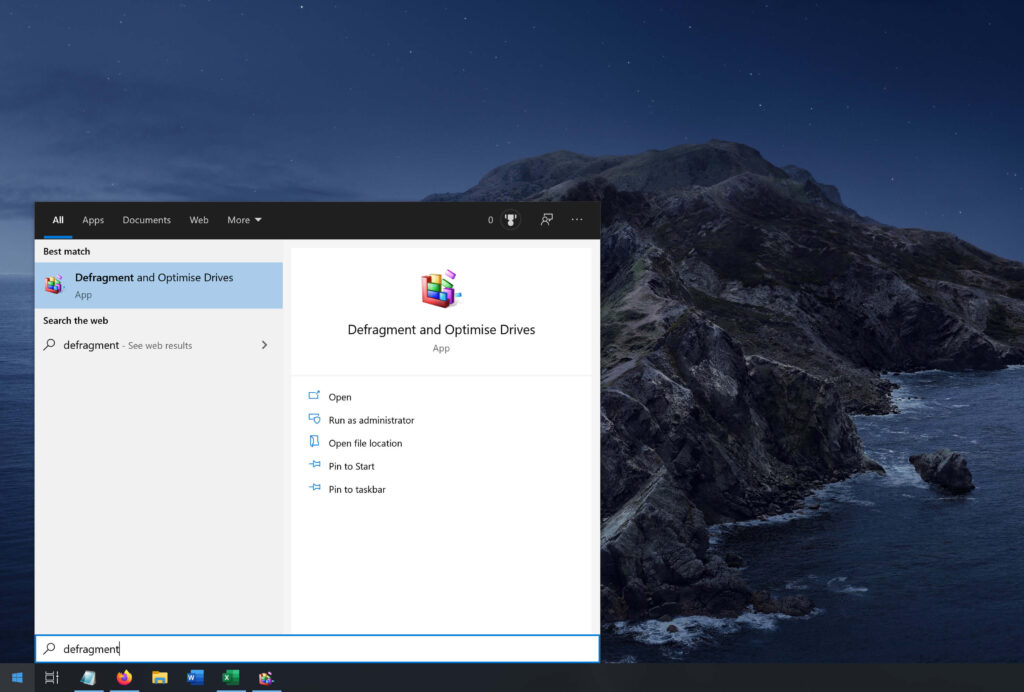Viewport: 1024px width, 692px height.
Task: Switch to the Web search tab
Action: pyautogui.click(x=199, y=220)
